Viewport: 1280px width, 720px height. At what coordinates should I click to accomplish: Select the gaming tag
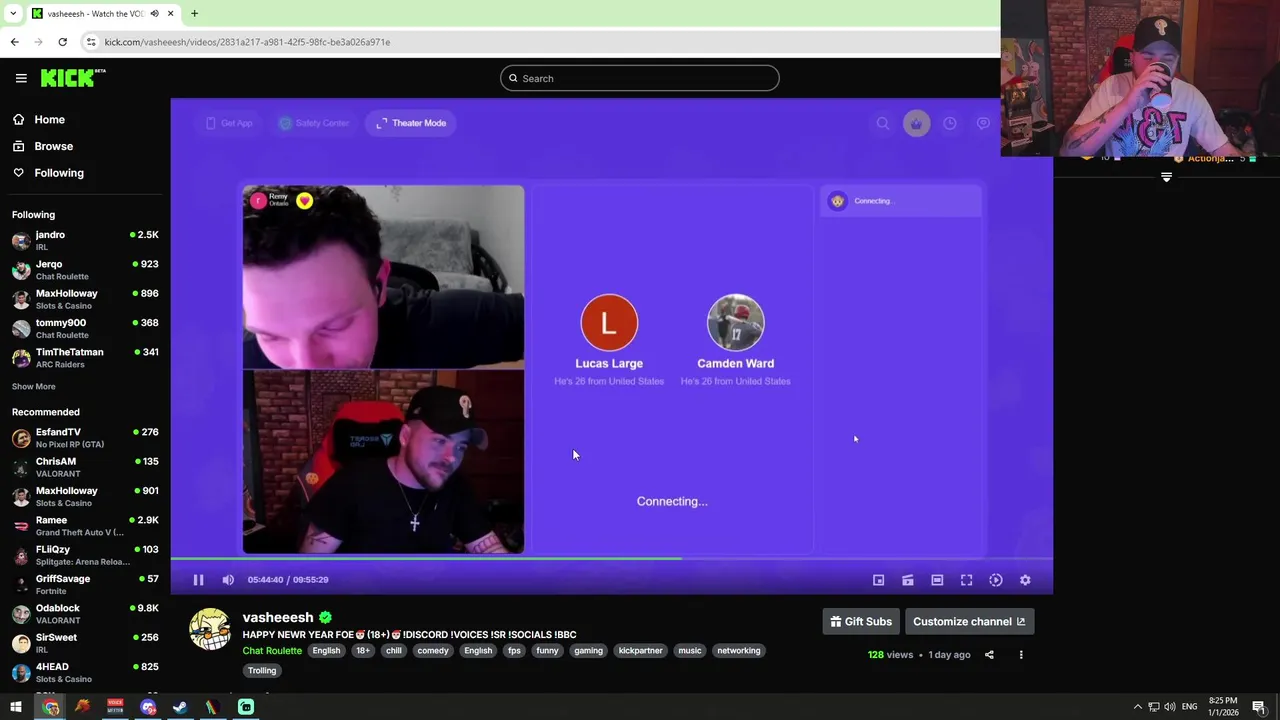(588, 651)
